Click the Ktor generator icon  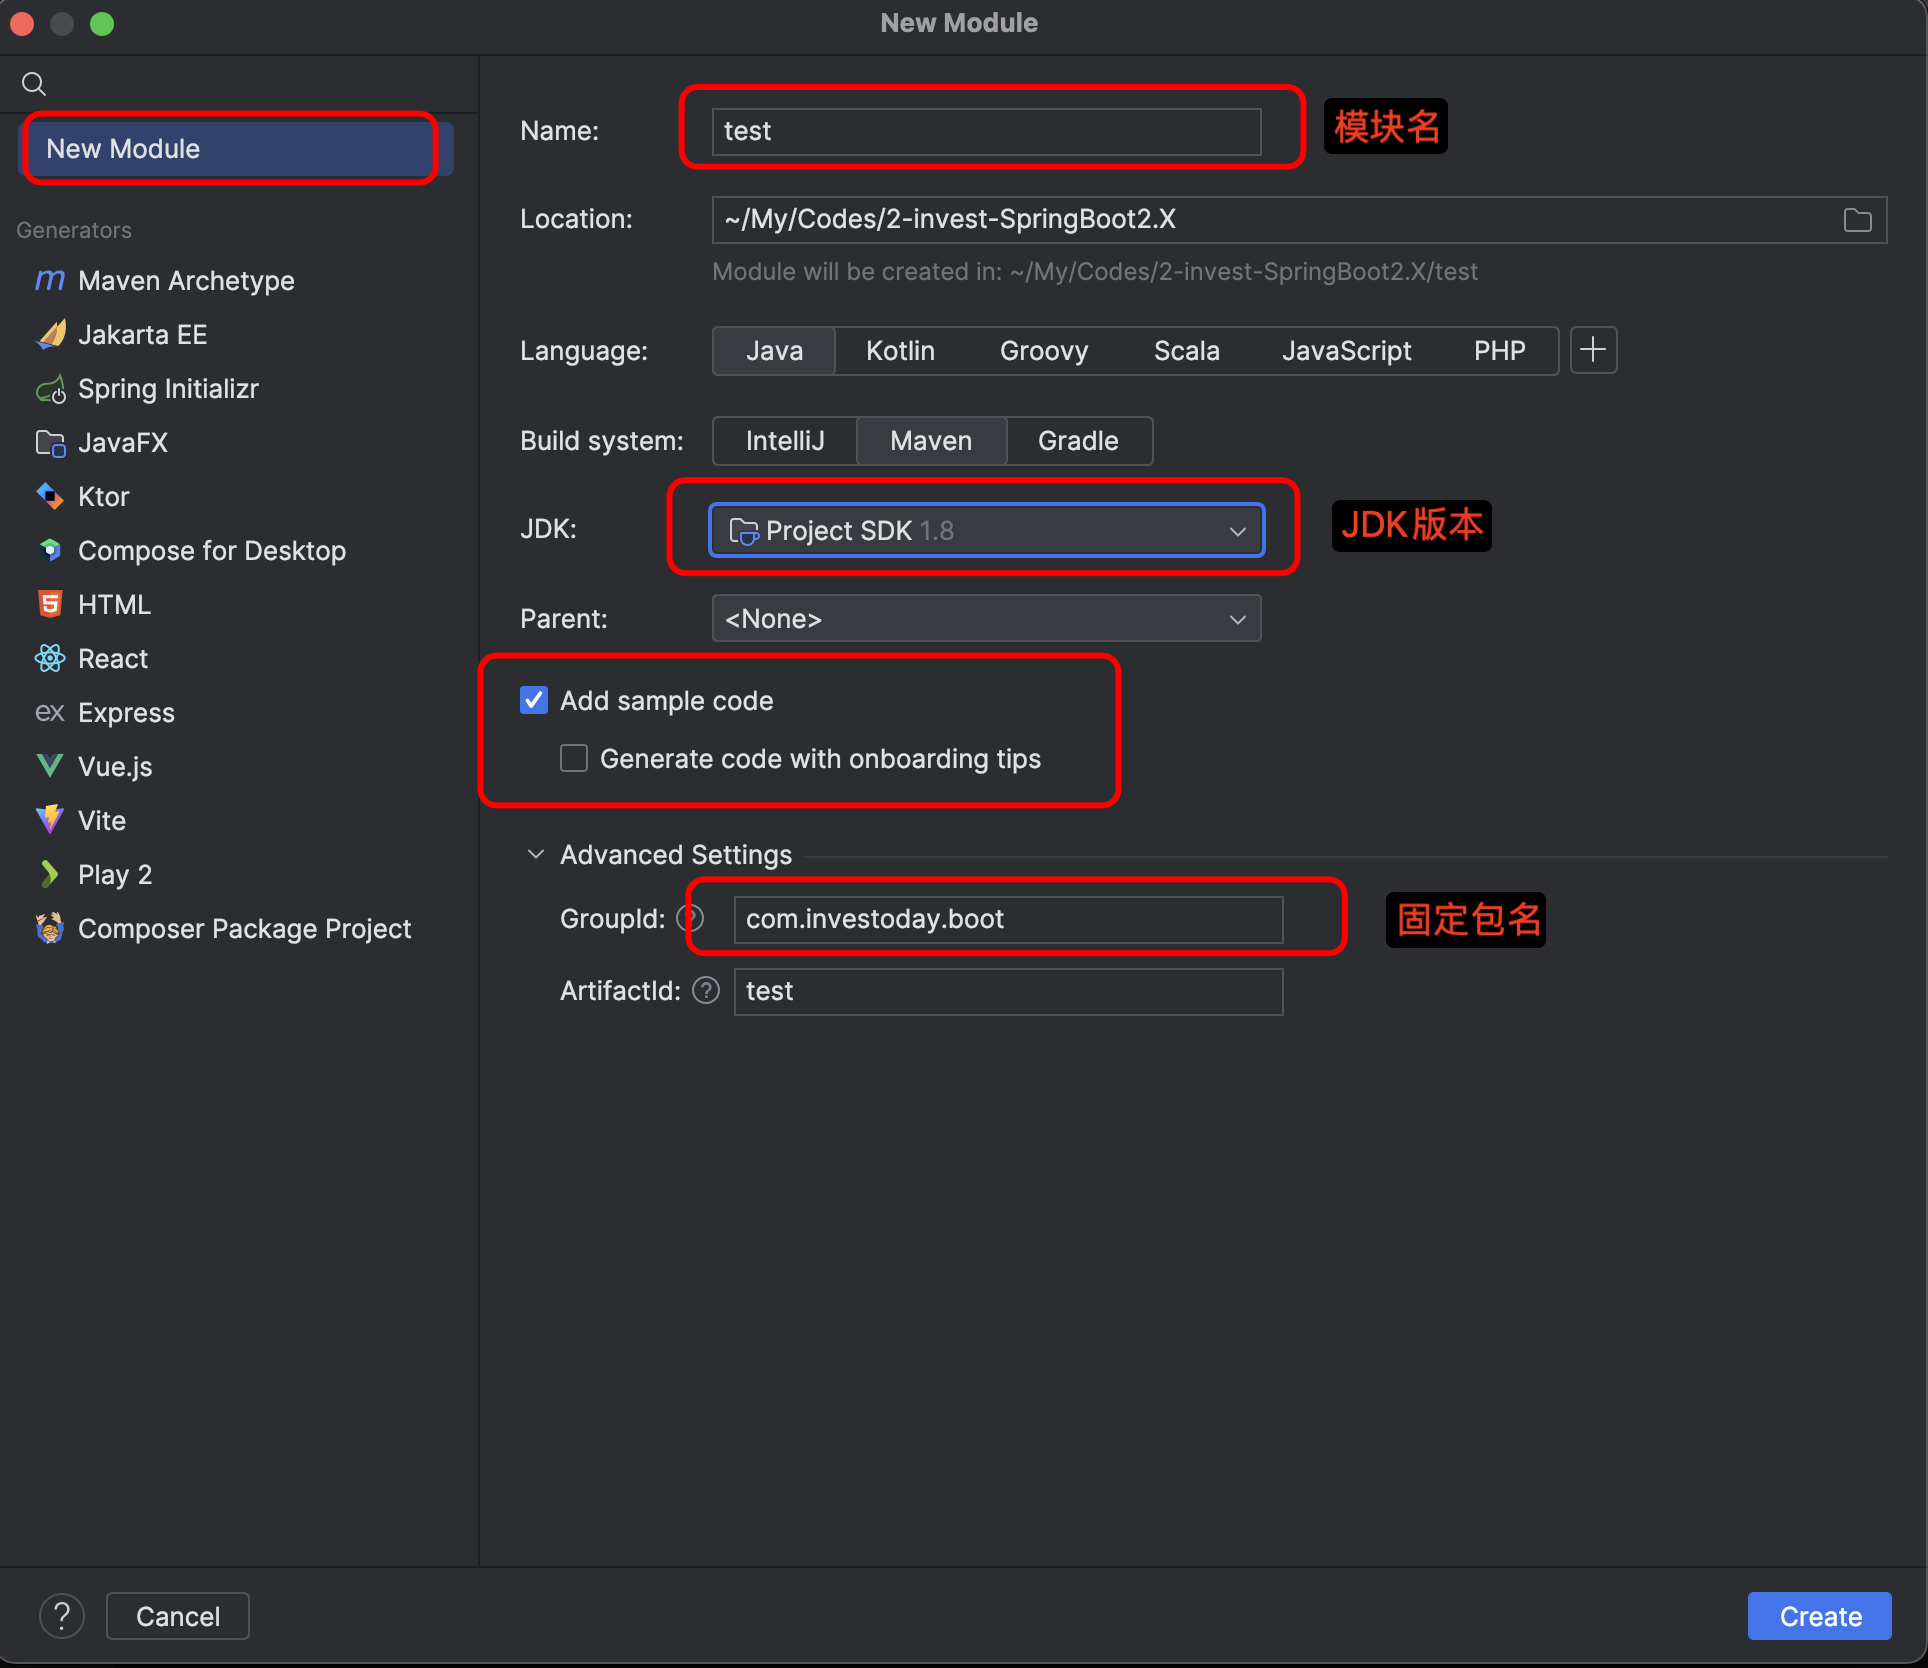[x=49, y=497]
